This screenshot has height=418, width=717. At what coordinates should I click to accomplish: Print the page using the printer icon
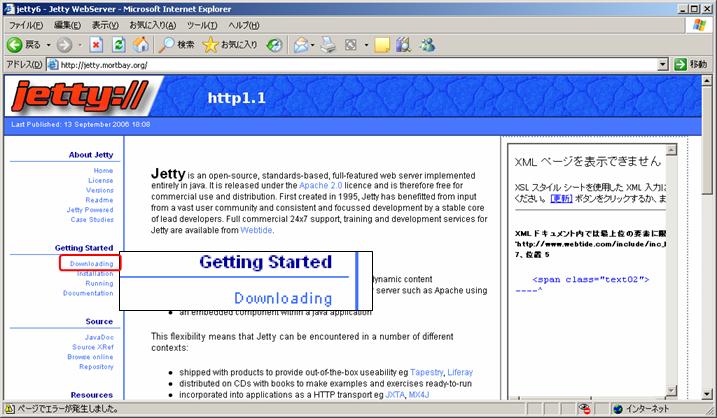pyautogui.click(x=327, y=45)
